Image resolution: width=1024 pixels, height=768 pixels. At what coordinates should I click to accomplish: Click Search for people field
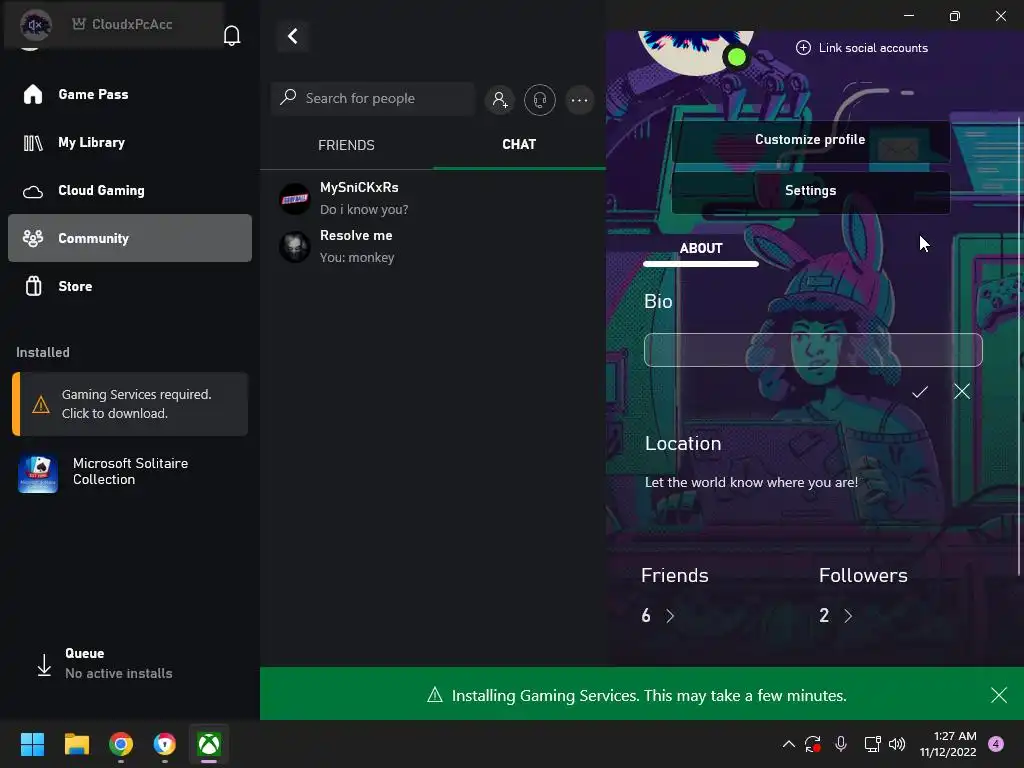pos(372,99)
